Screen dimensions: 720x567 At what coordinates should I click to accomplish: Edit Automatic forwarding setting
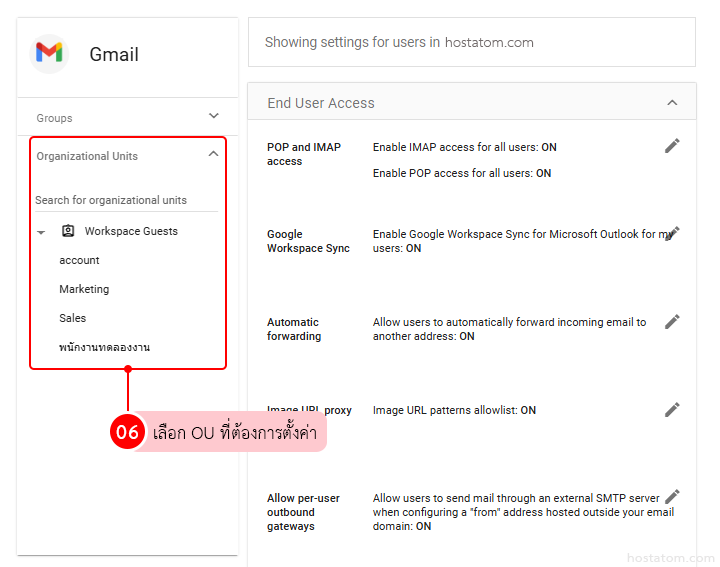(x=672, y=322)
